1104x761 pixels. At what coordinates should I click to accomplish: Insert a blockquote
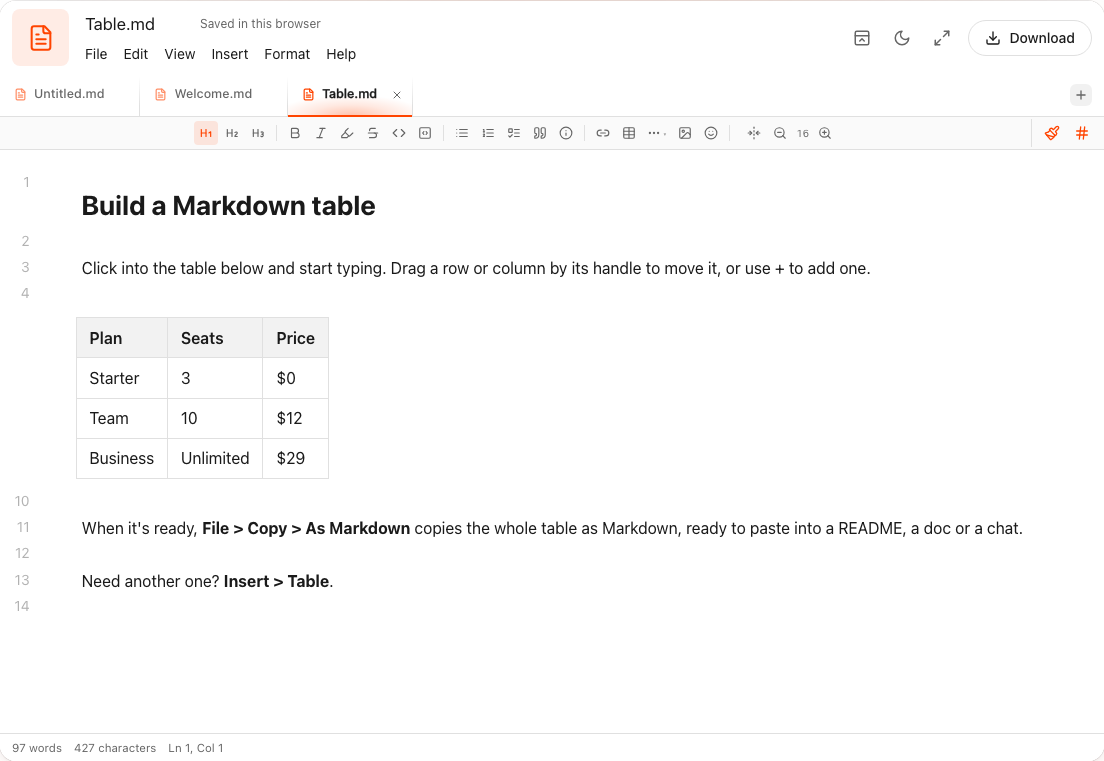tap(540, 133)
